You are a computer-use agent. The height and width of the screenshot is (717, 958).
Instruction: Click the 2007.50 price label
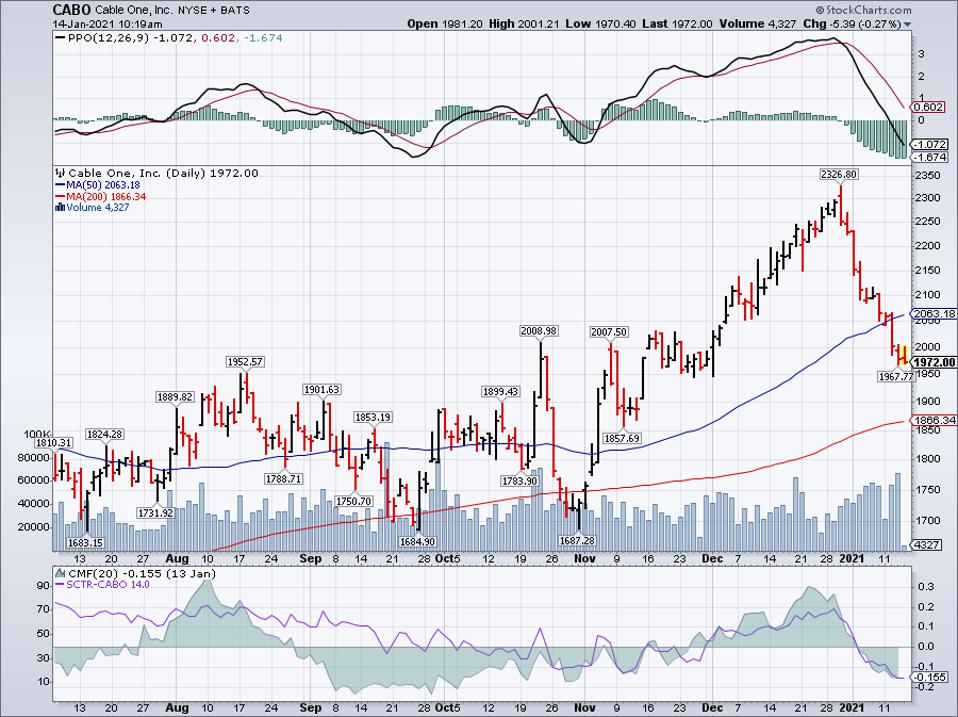pyautogui.click(x=609, y=332)
